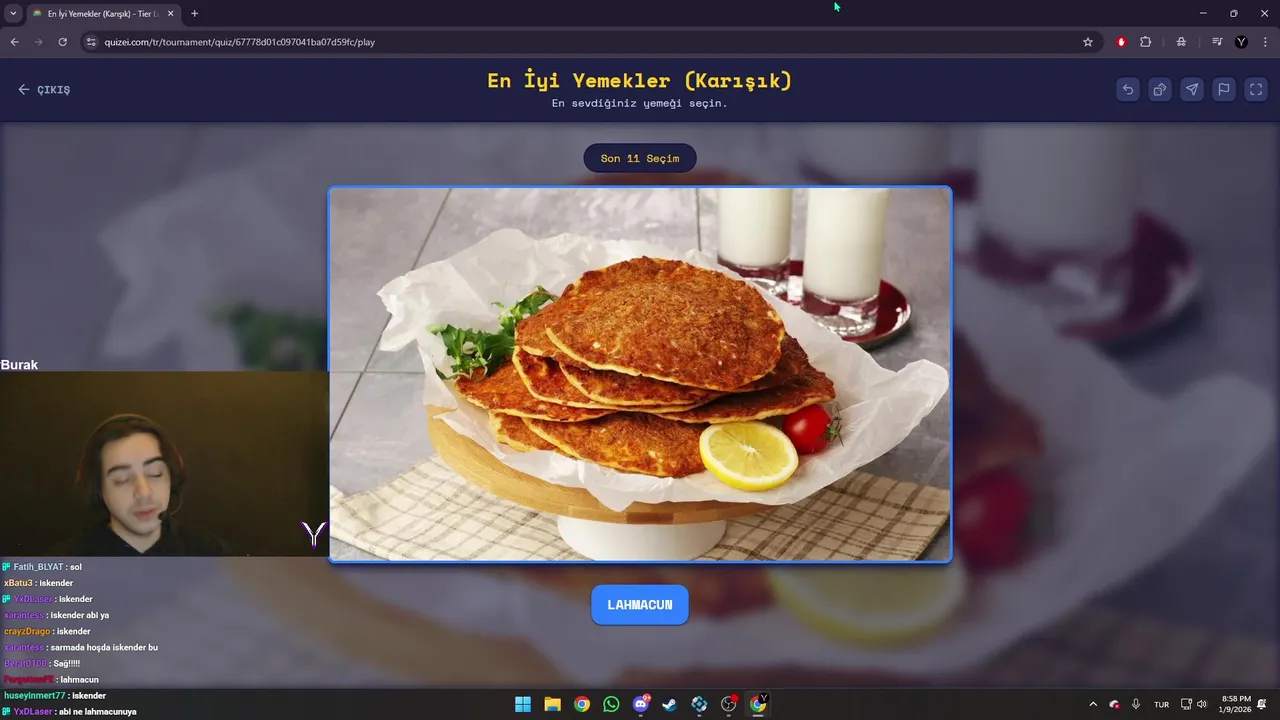Viewport: 1280px width, 720px height.
Task: Open the Chrome three-dot menu
Action: point(1265,42)
